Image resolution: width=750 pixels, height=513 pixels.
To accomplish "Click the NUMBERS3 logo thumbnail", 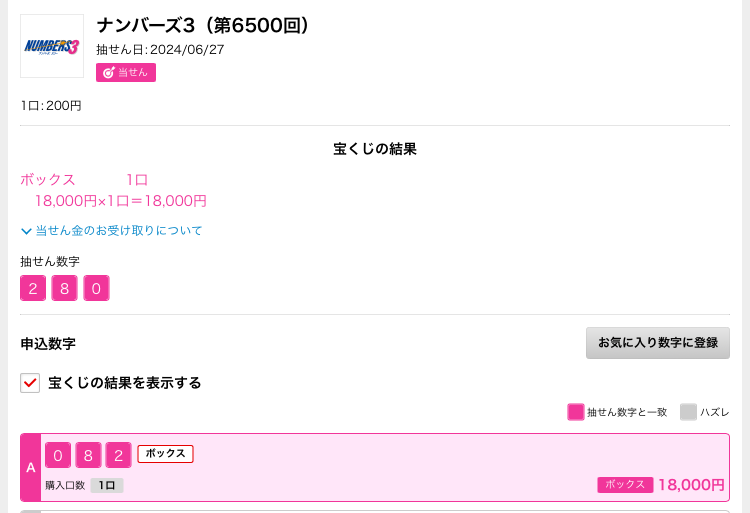I will pos(52,46).
